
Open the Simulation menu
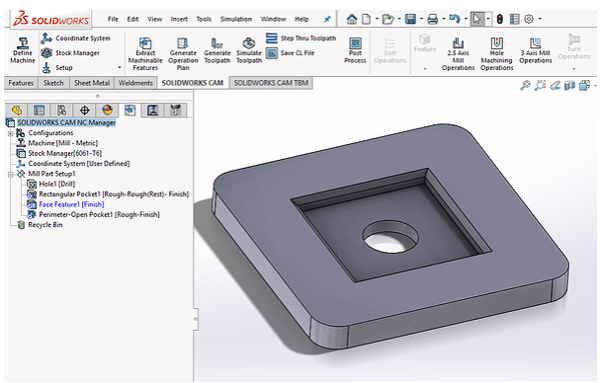coord(236,19)
